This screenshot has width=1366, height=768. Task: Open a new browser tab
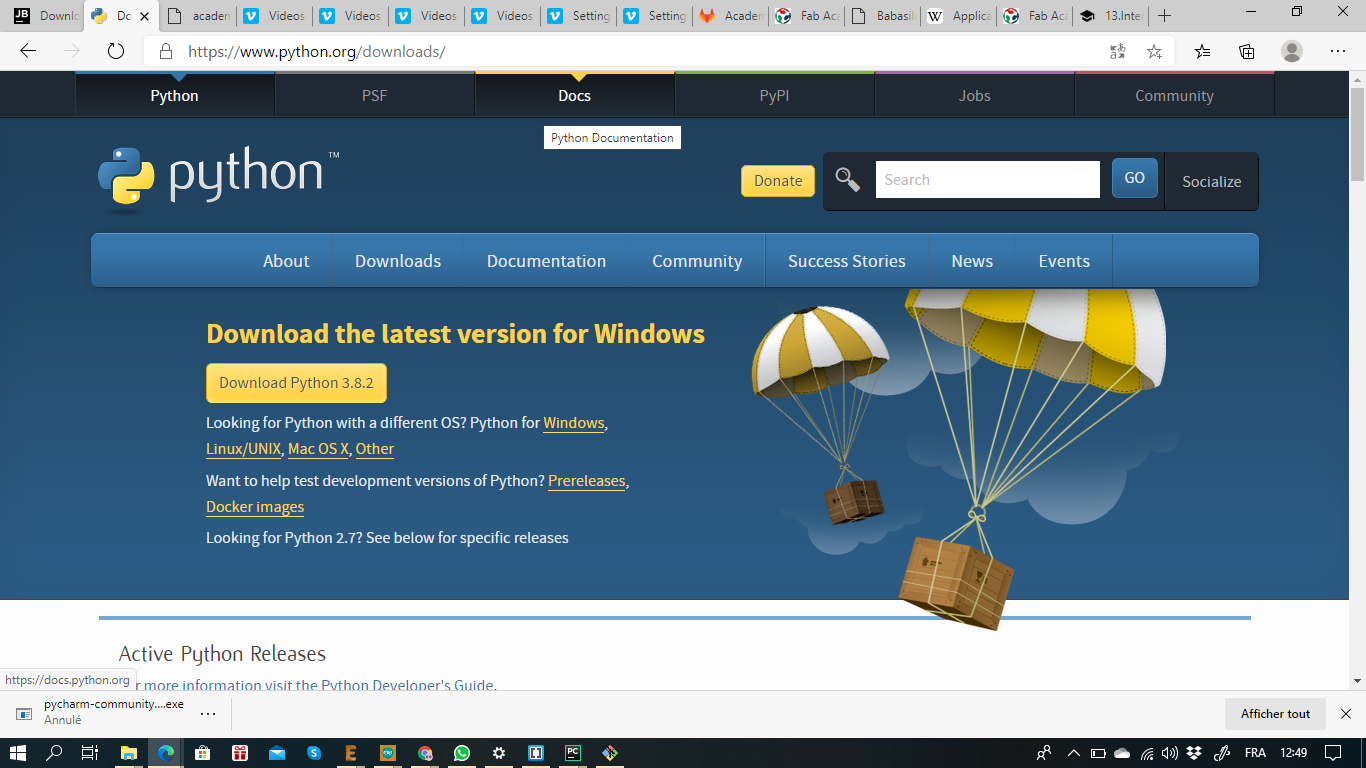pyautogui.click(x=1164, y=16)
